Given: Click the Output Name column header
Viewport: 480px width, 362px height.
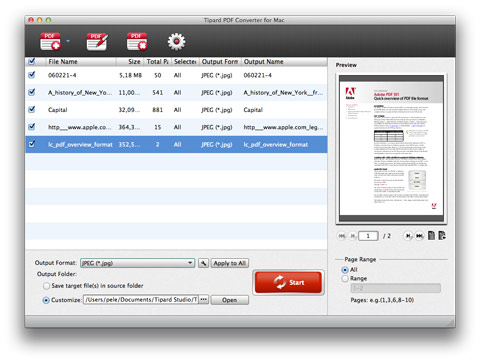Looking at the screenshot, I should [284, 62].
